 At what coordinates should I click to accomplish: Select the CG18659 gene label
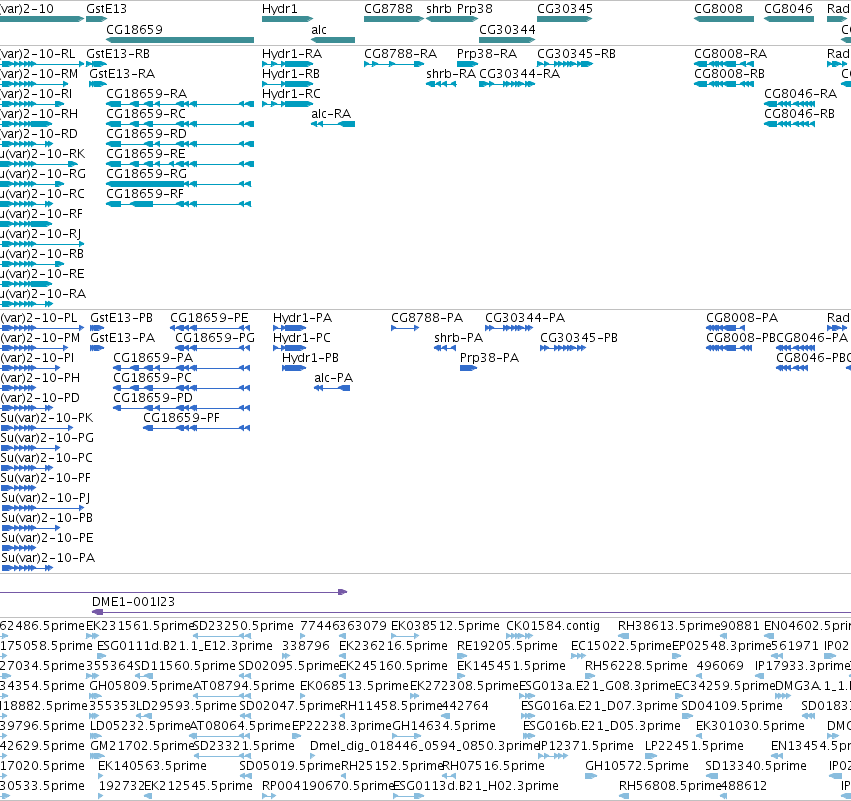pos(134,29)
